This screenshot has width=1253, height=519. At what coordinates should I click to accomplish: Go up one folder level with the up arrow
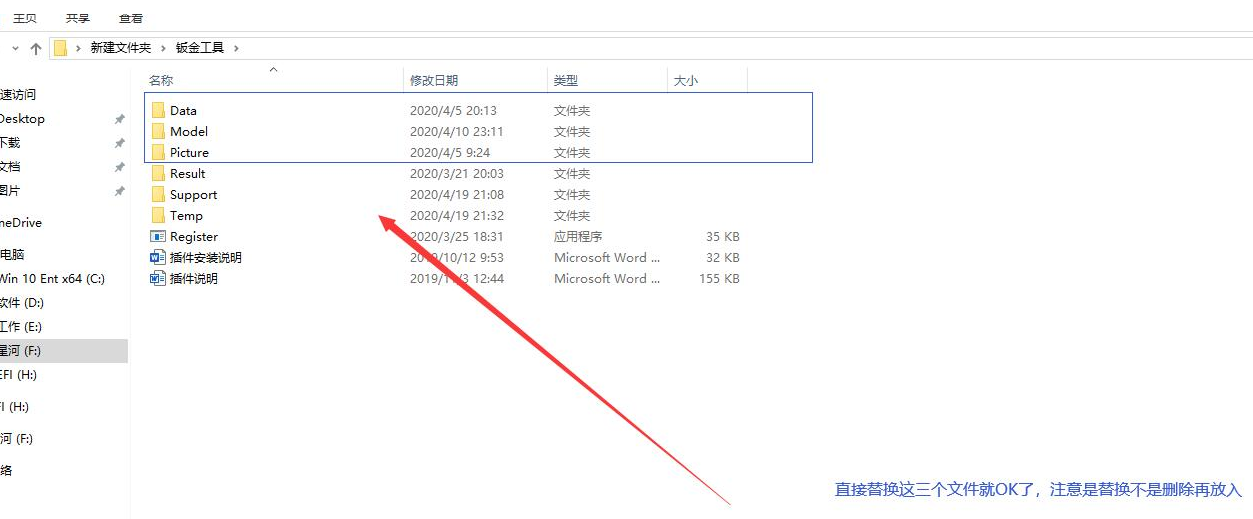pos(36,48)
